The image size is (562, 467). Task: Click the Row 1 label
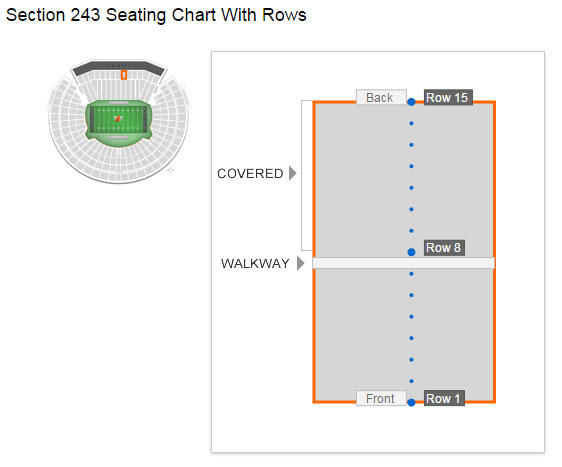coord(444,398)
